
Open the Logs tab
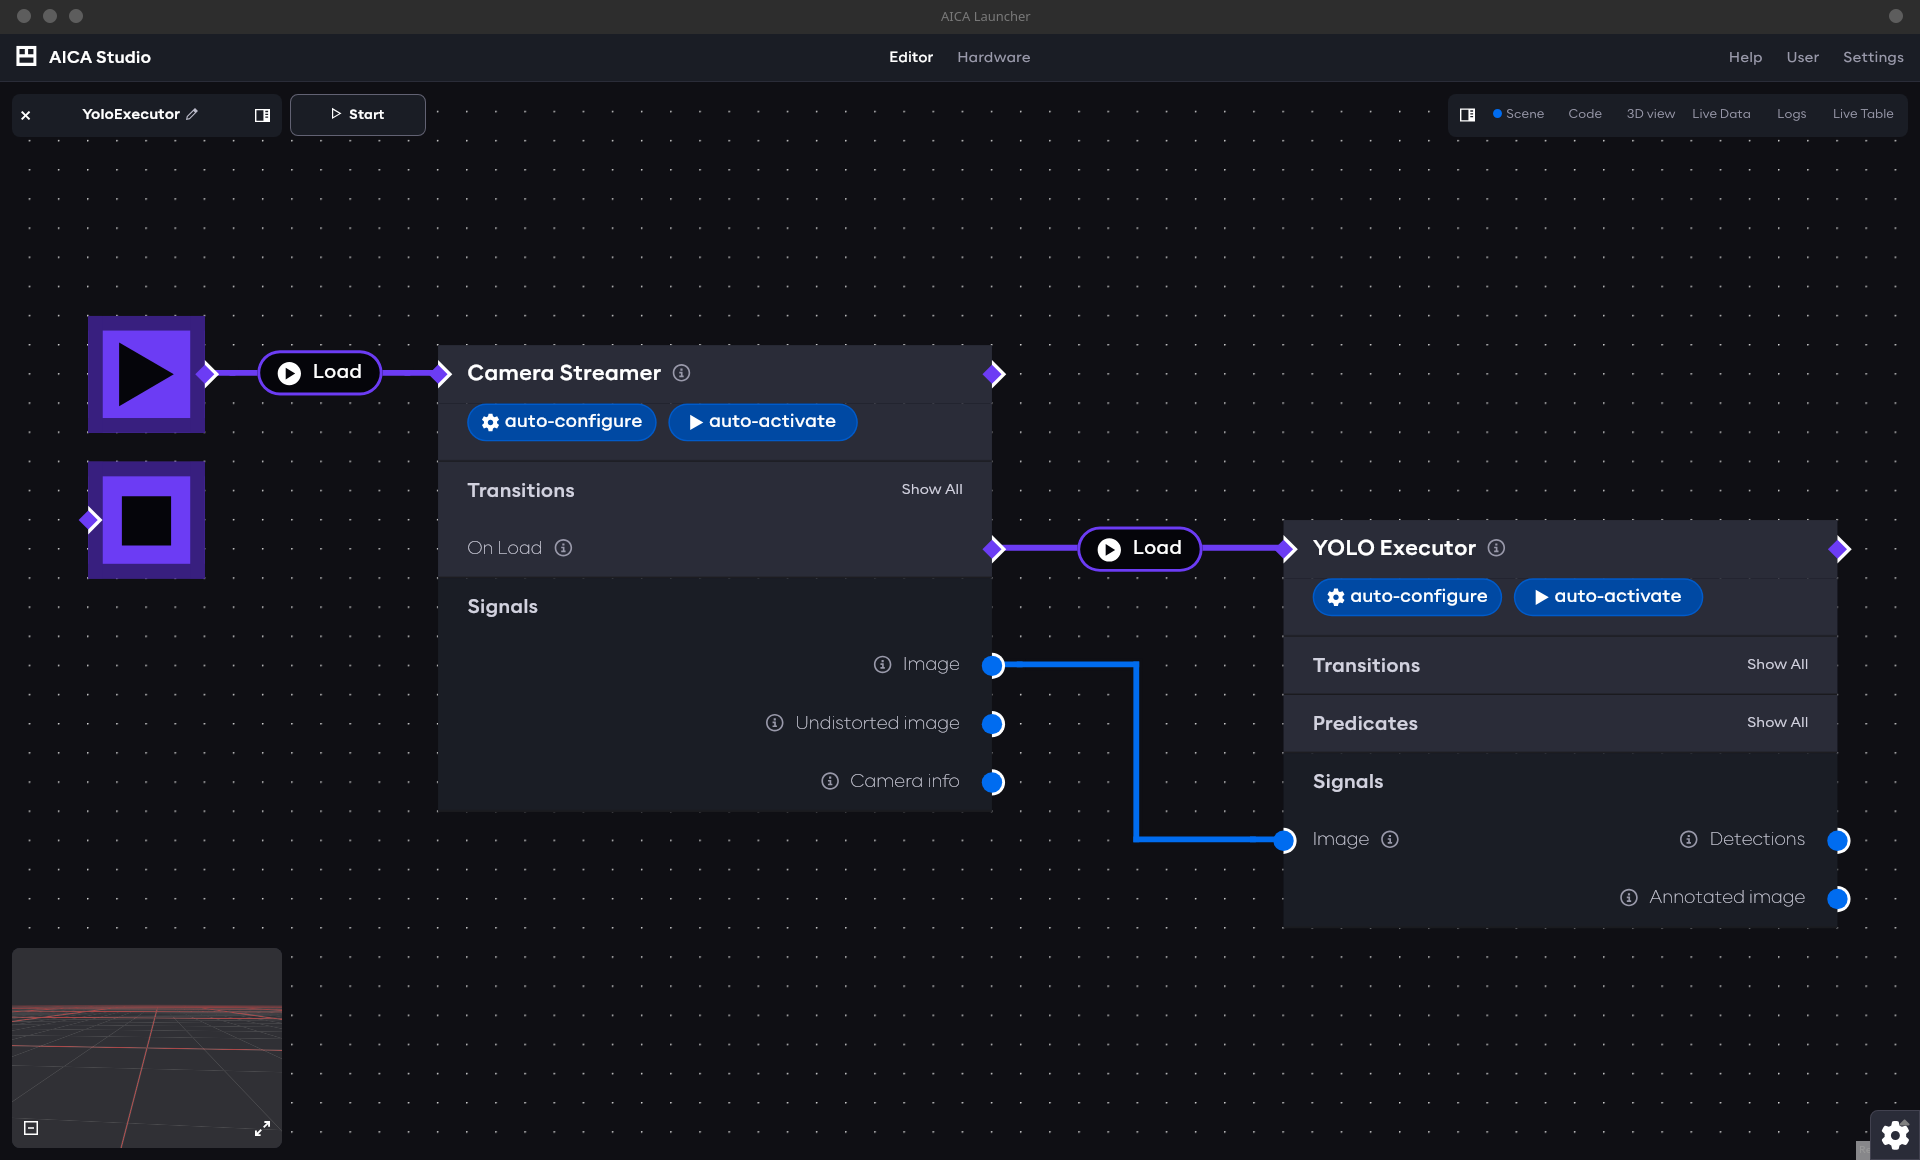click(1791, 114)
